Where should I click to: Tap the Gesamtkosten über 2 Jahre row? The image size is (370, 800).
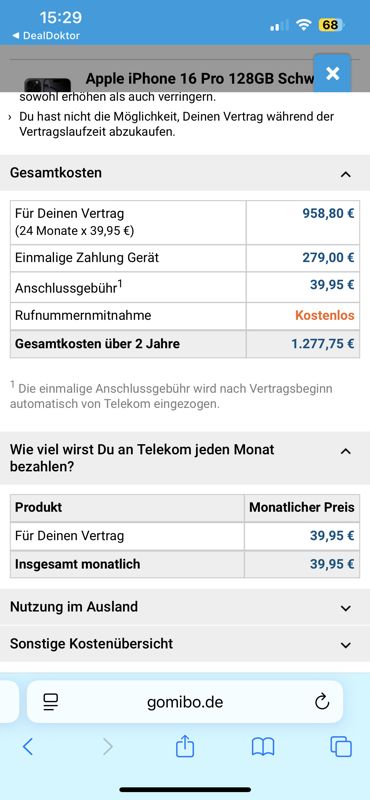tap(184, 344)
